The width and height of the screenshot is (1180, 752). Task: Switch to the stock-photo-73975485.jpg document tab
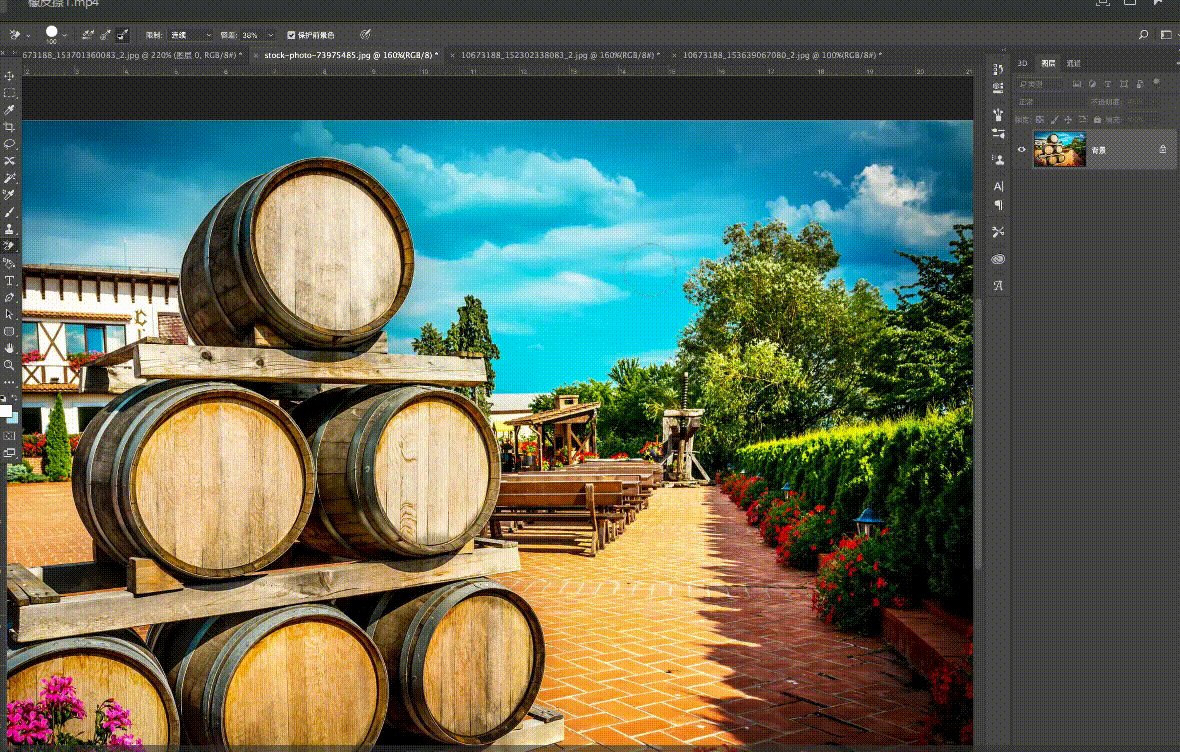[x=350, y=55]
